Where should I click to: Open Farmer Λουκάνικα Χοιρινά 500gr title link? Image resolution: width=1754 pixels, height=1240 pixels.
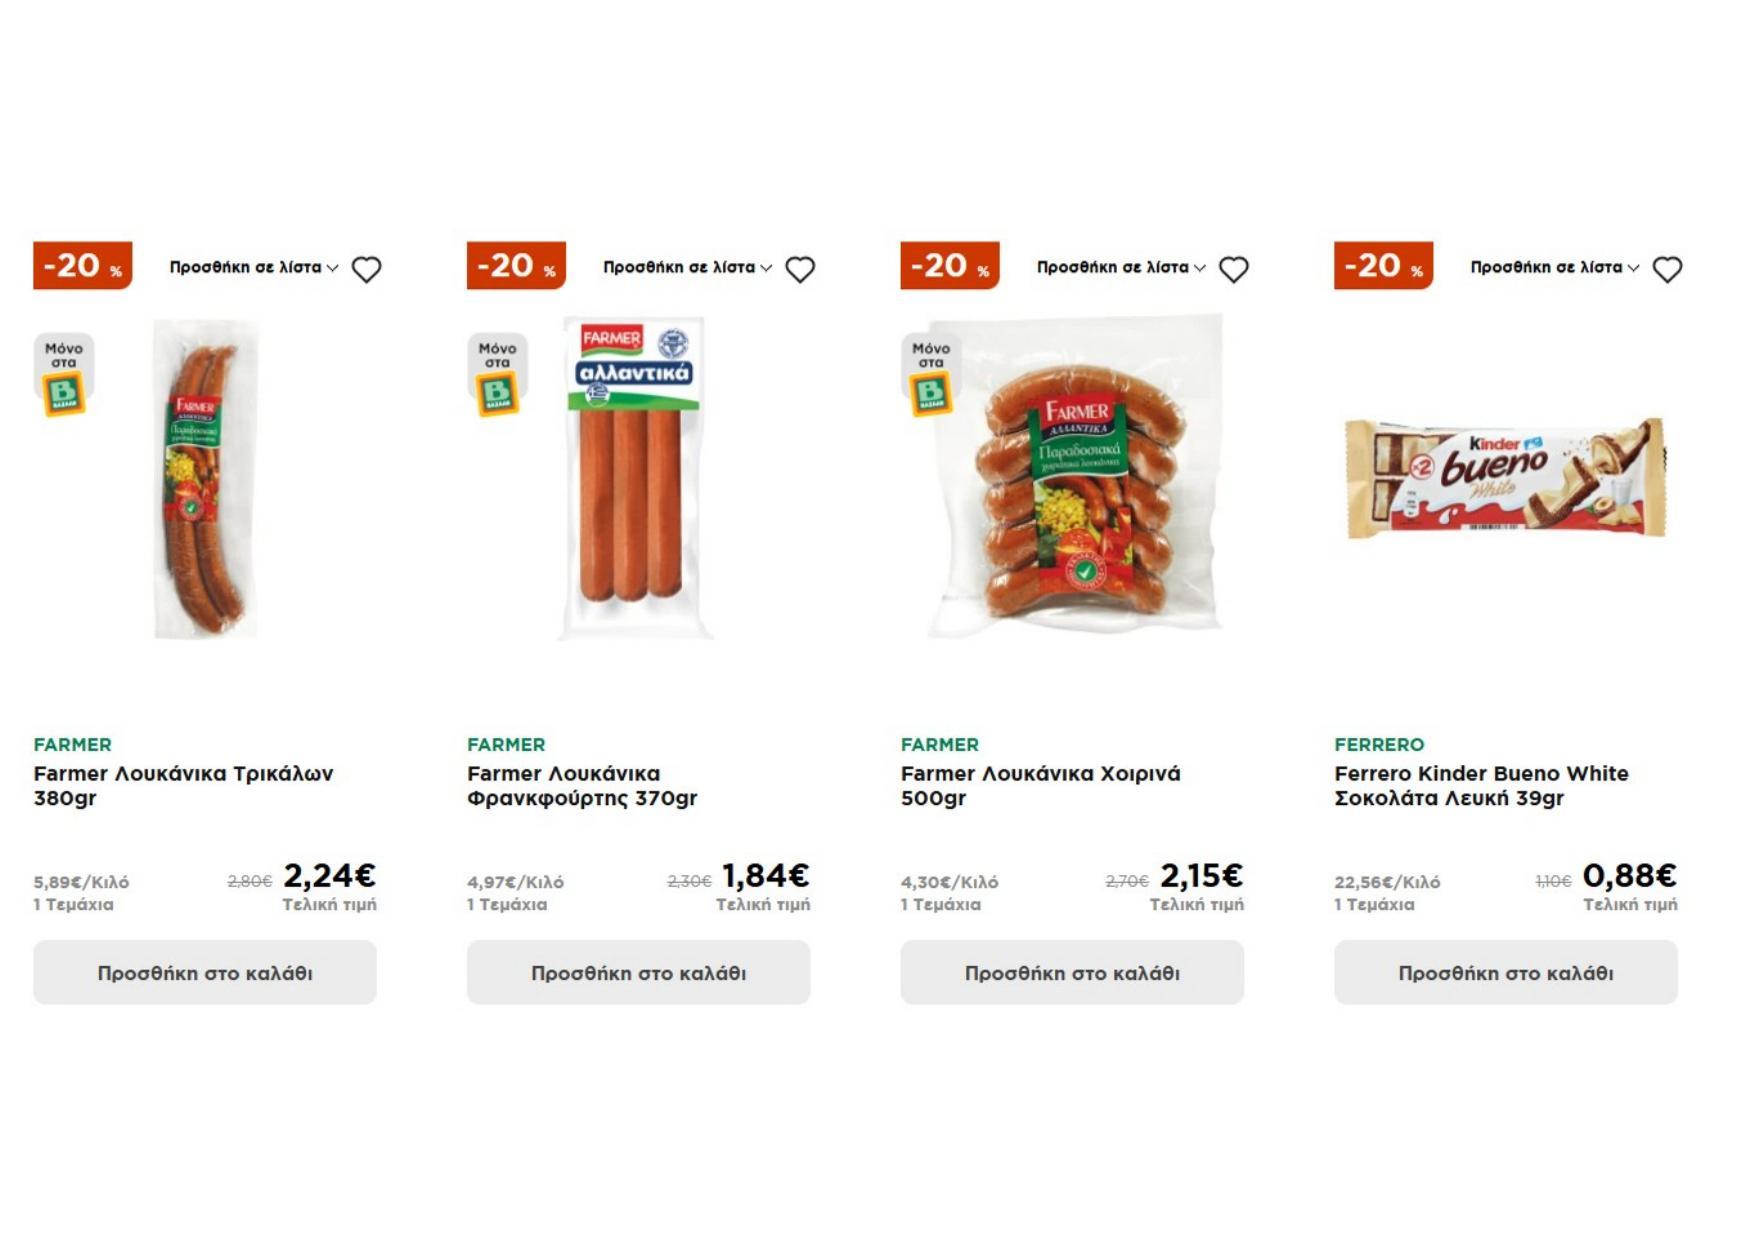(1040, 786)
